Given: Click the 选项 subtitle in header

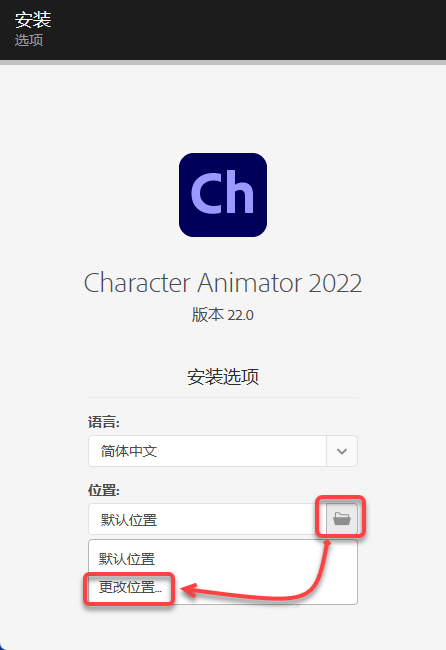Looking at the screenshot, I should tap(29, 40).
